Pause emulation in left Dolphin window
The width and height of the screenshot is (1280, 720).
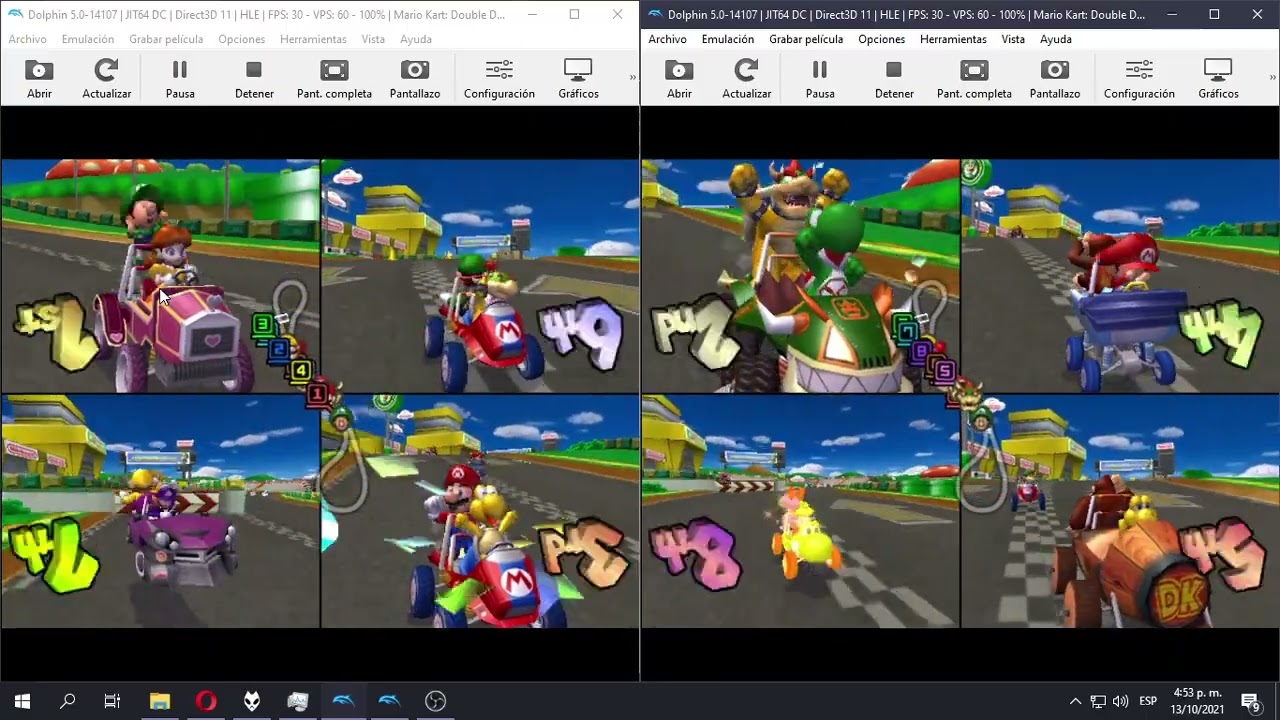coord(180,79)
